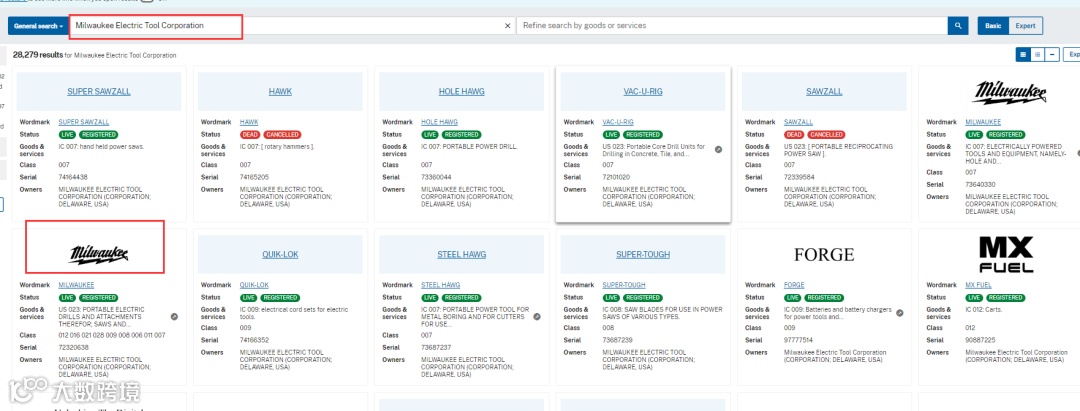Screen dimensions: 1080x411
Task: Click MILWAUKEE wordmark link on serial 72320638 card
Action: pos(76,285)
